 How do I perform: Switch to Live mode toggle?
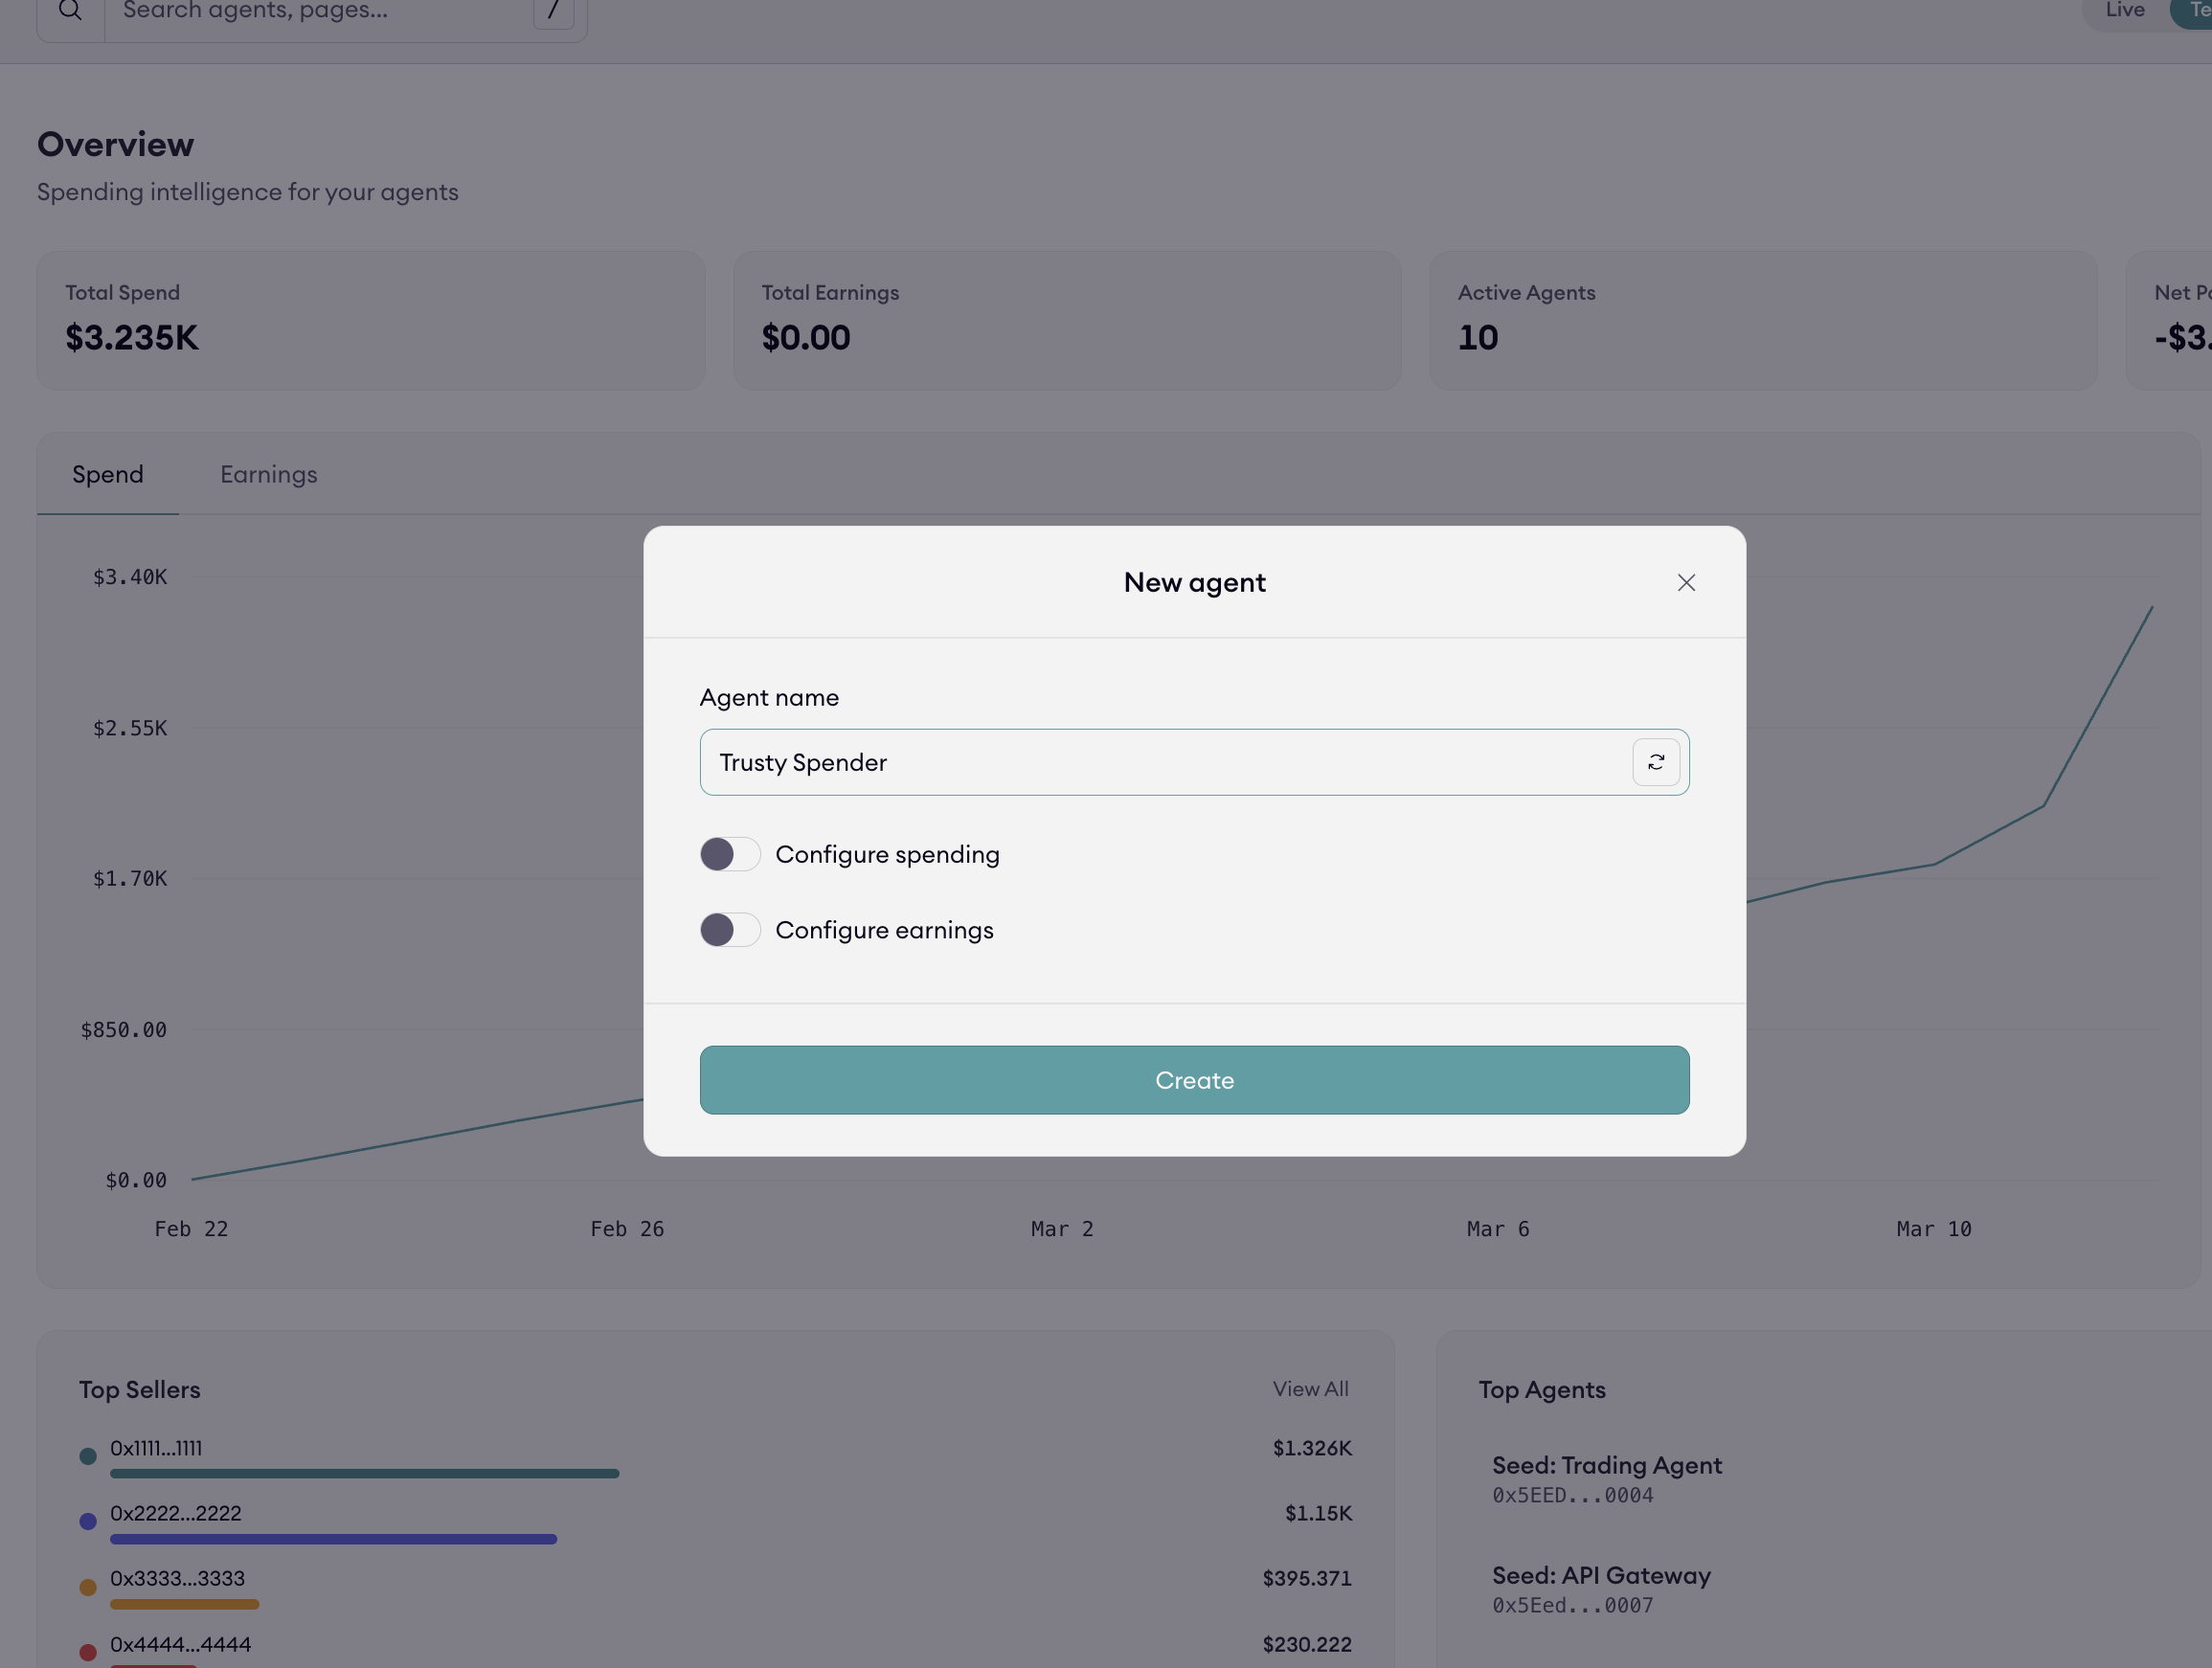pyautogui.click(x=2124, y=11)
